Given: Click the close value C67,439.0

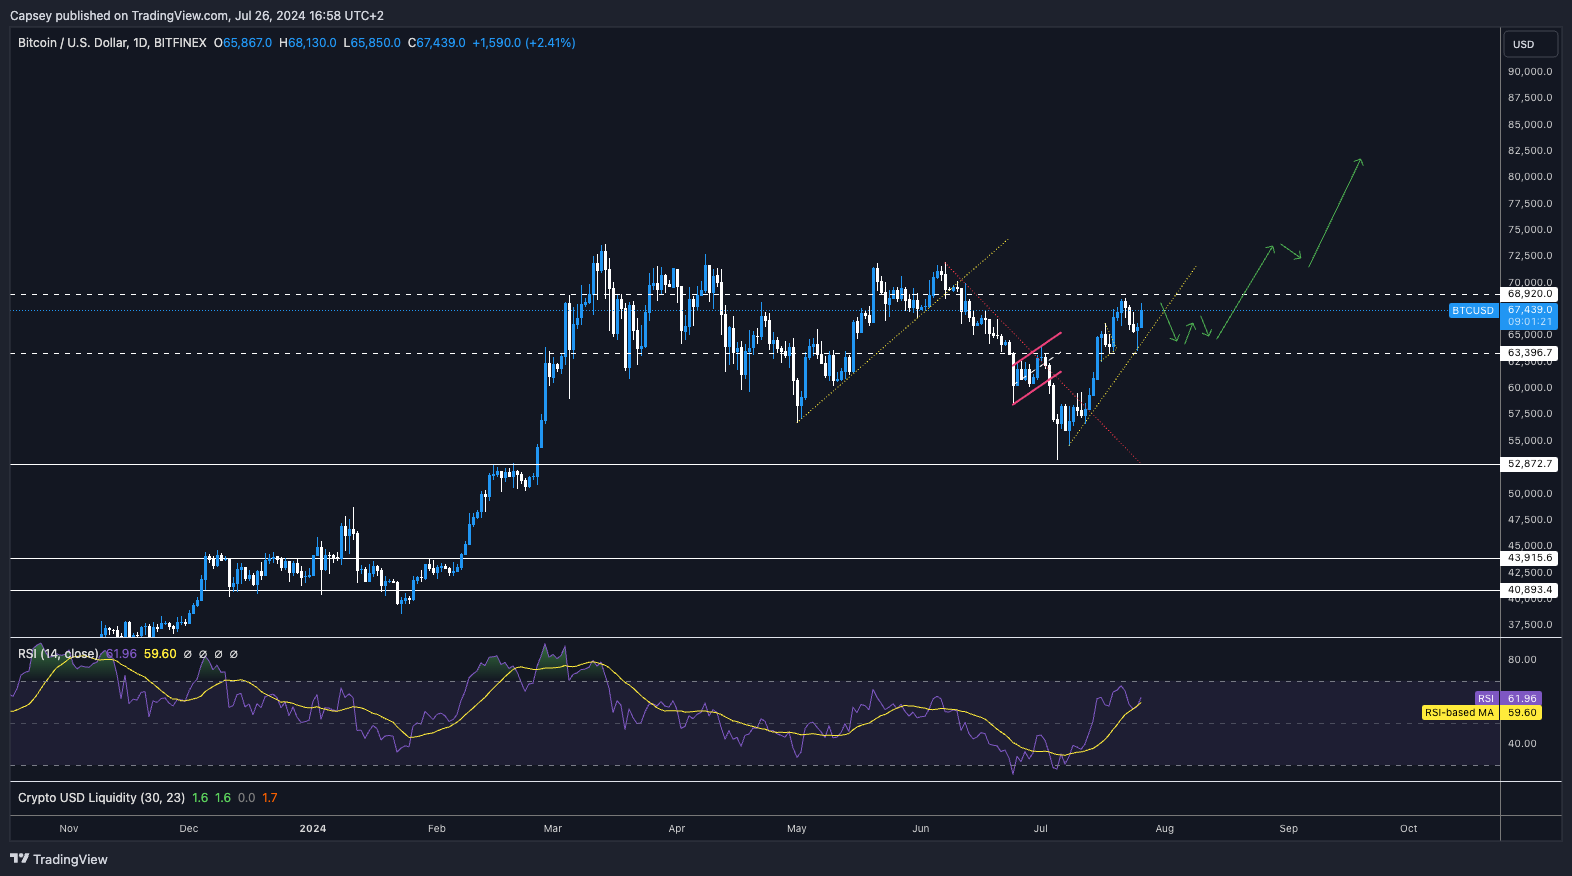Looking at the screenshot, I should pos(437,43).
